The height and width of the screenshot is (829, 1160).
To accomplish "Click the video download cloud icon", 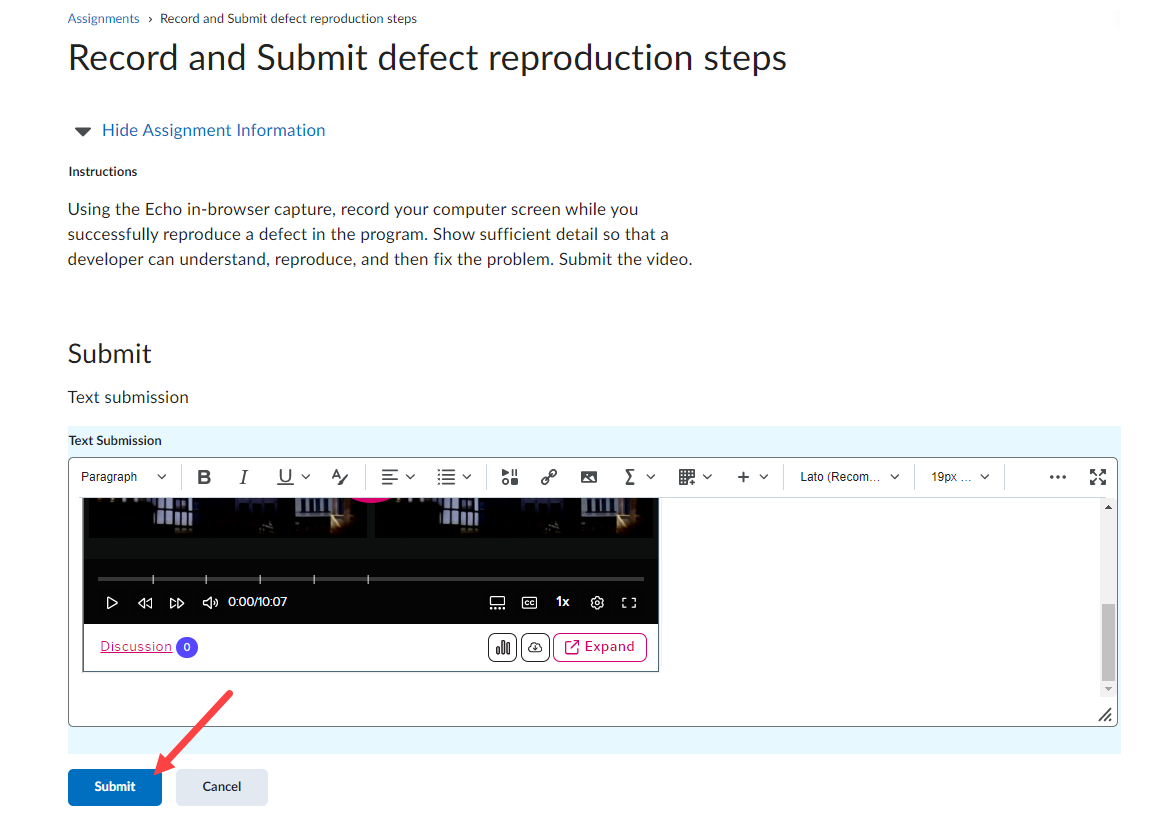I will click(535, 648).
